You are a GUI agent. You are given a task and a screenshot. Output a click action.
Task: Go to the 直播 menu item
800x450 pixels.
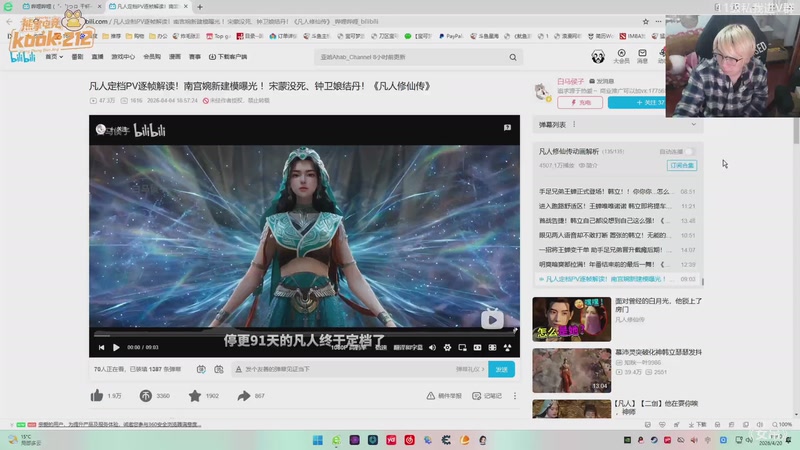pyautogui.click(x=97, y=57)
